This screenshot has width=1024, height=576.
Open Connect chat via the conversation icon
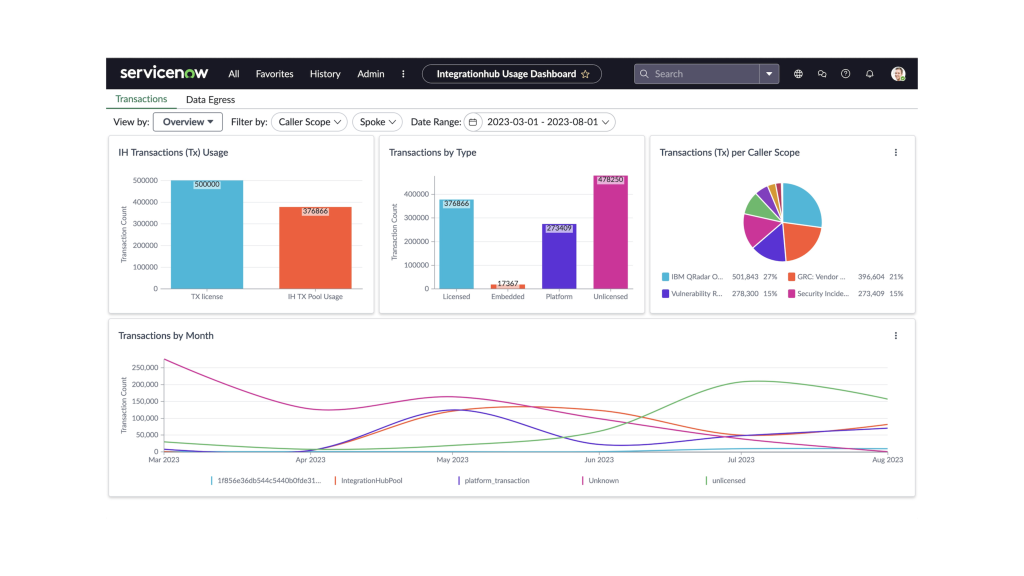click(x=822, y=73)
